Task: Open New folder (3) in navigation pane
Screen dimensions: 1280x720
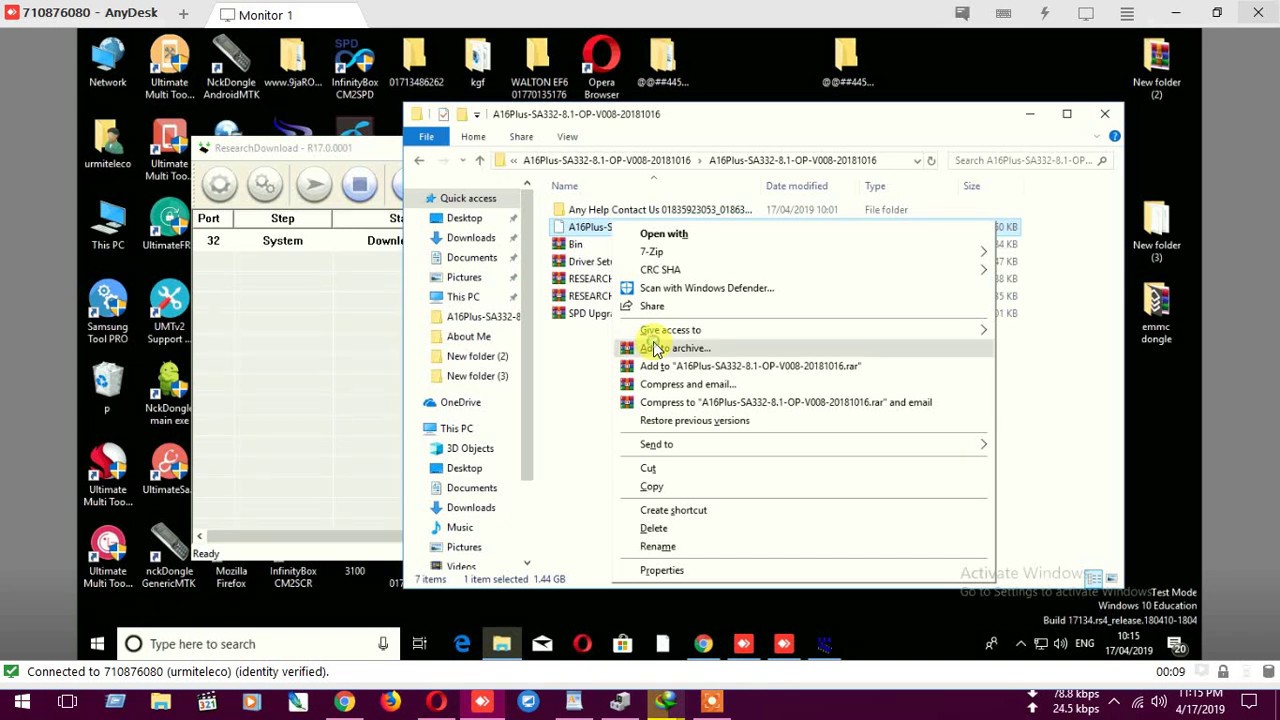Action: tap(477, 376)
